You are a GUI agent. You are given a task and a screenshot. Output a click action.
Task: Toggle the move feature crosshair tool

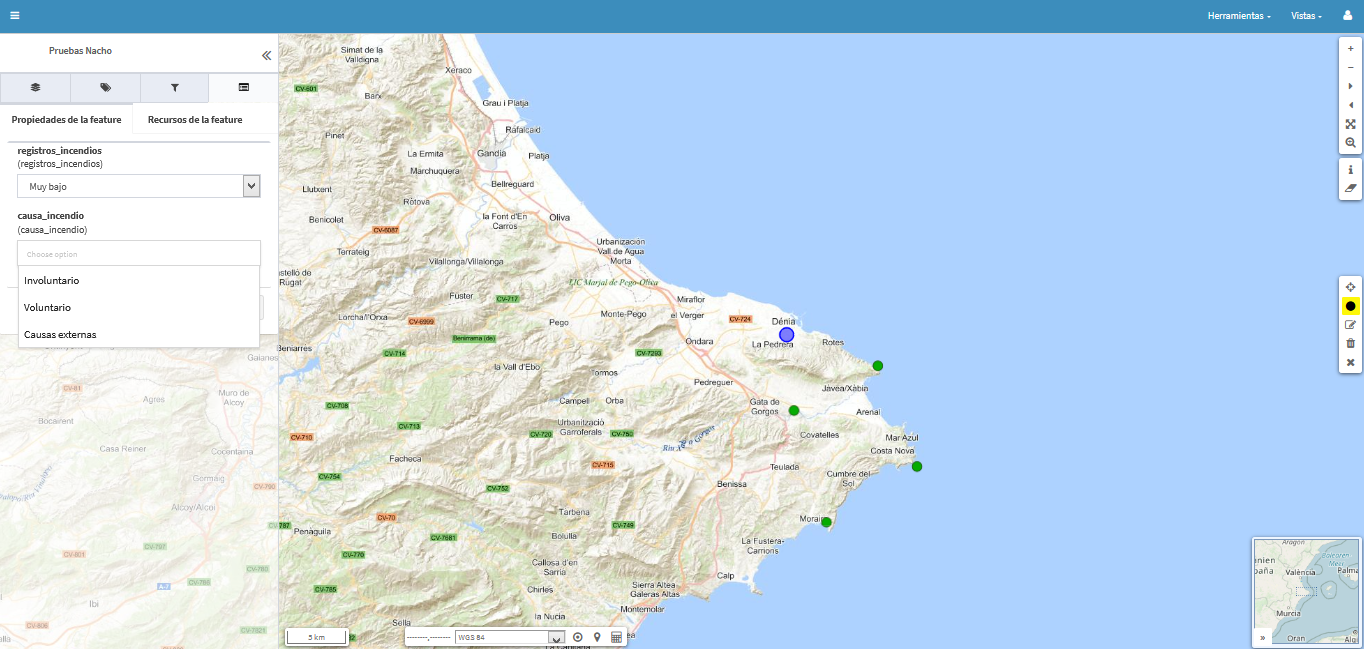tap(1350, 287)
